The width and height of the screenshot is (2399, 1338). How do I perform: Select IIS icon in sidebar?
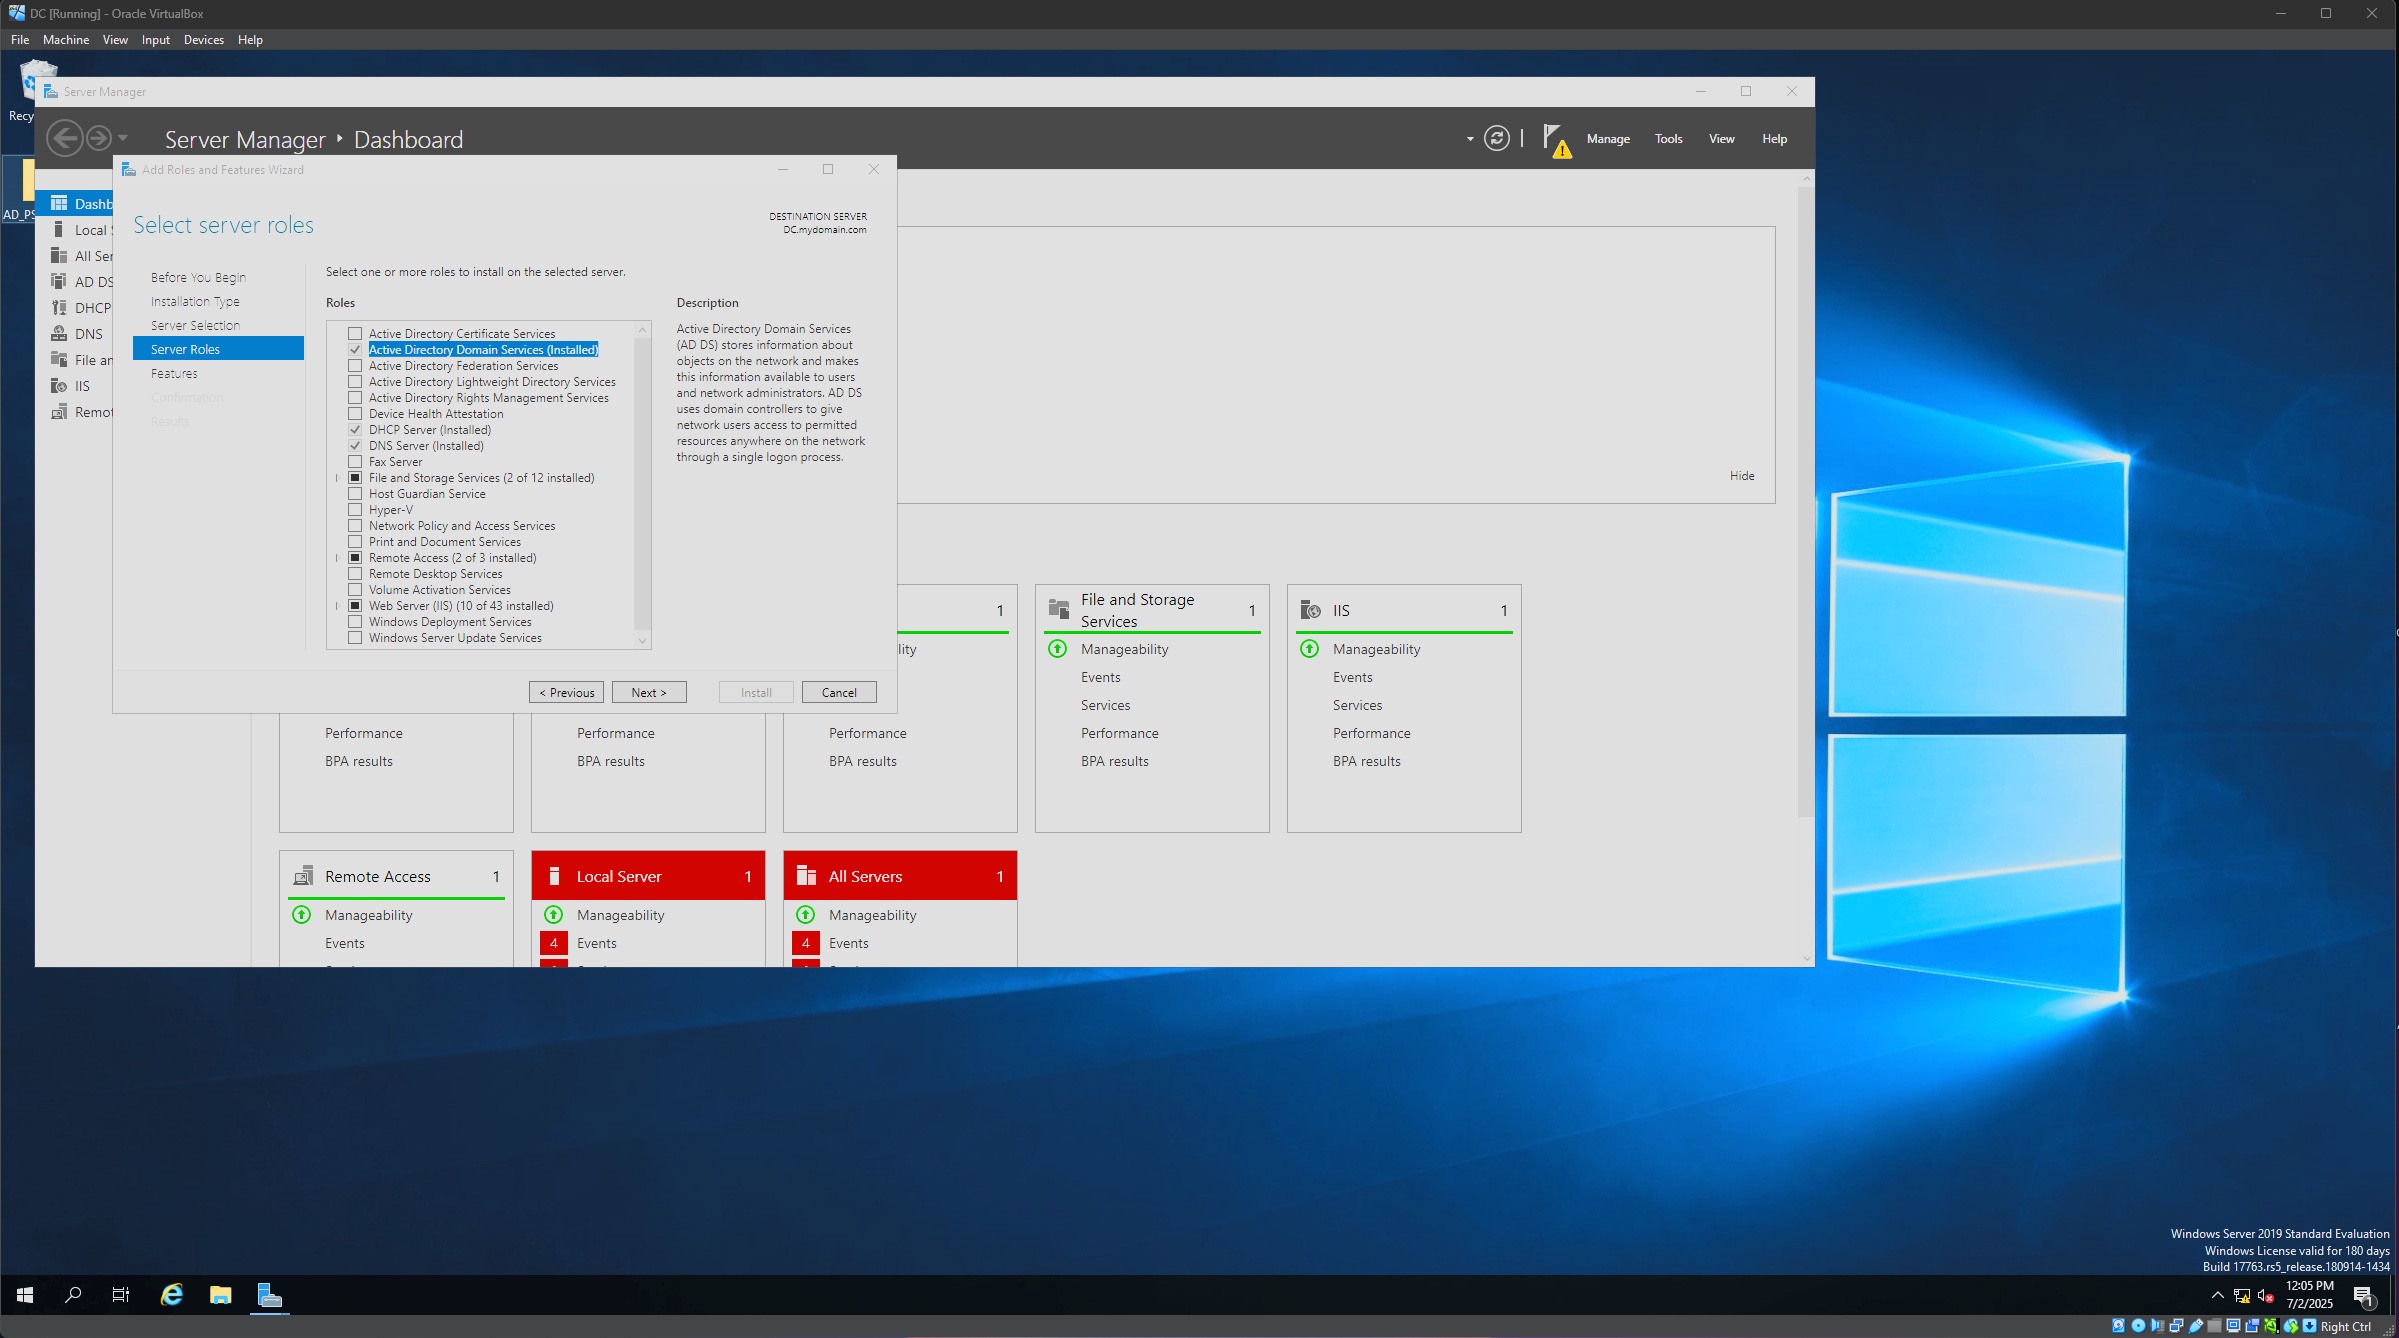pyautogui.click(x=59, y=385)
